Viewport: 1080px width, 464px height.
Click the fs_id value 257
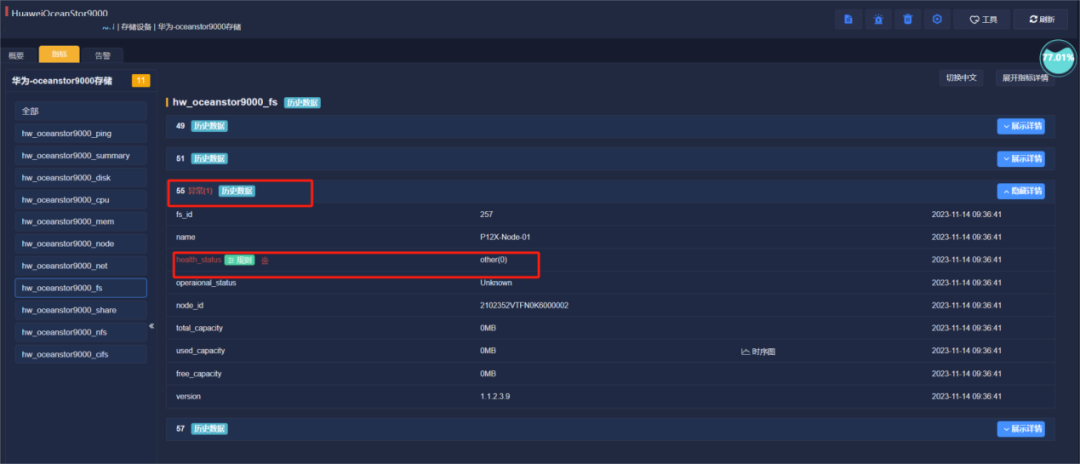click(486, 214)
